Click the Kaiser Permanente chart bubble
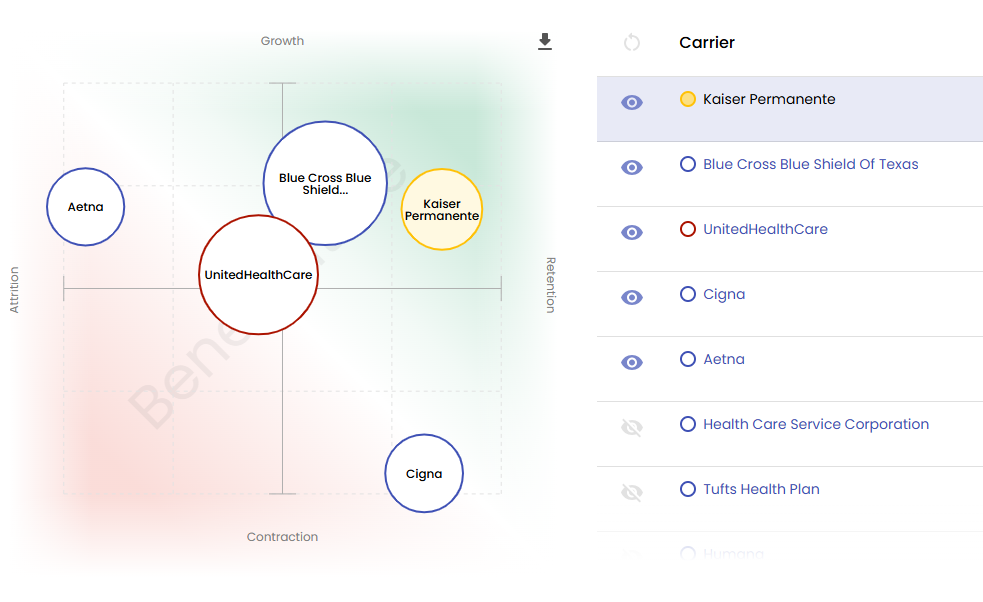983x602 pixels. tap(442, 209)
